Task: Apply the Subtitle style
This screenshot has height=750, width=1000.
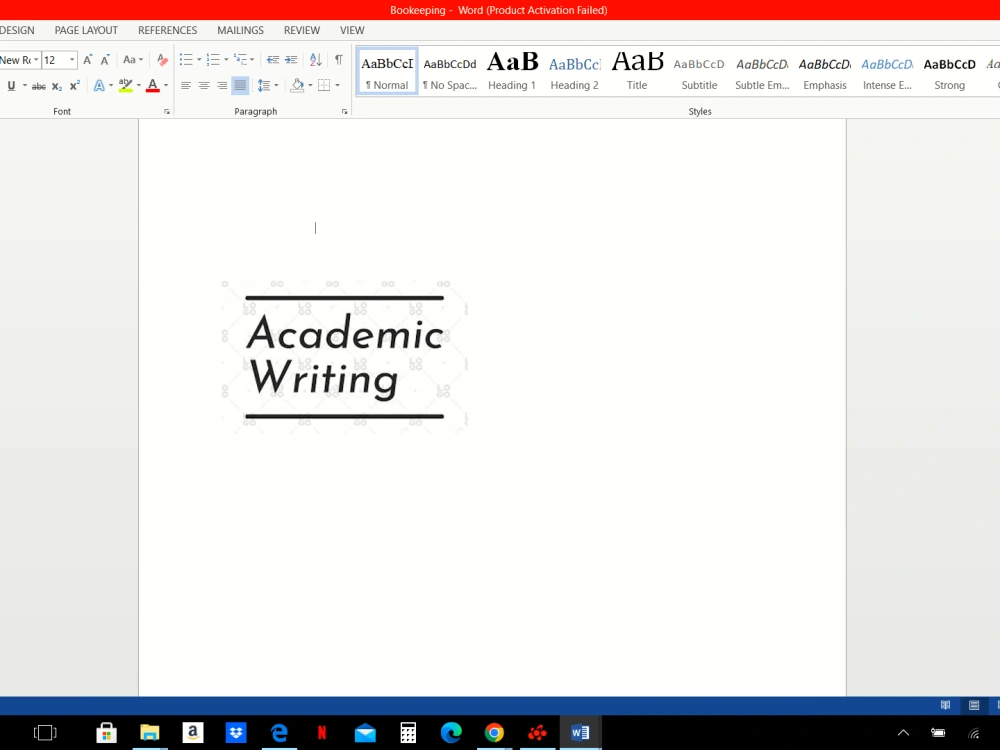Action: [699, 72]
